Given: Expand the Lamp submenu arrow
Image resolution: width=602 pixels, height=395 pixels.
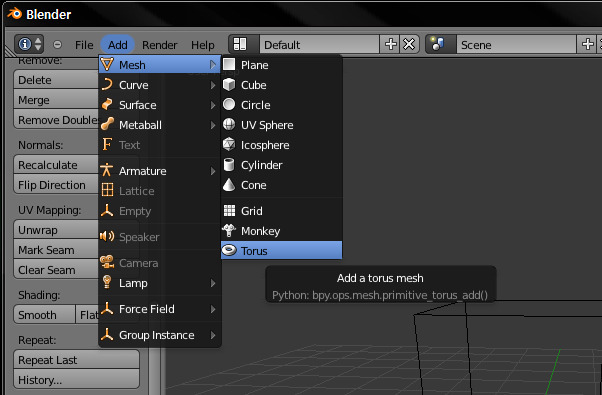Looking at the screenshot, I should pyautogui.click(x=213, y=283).
